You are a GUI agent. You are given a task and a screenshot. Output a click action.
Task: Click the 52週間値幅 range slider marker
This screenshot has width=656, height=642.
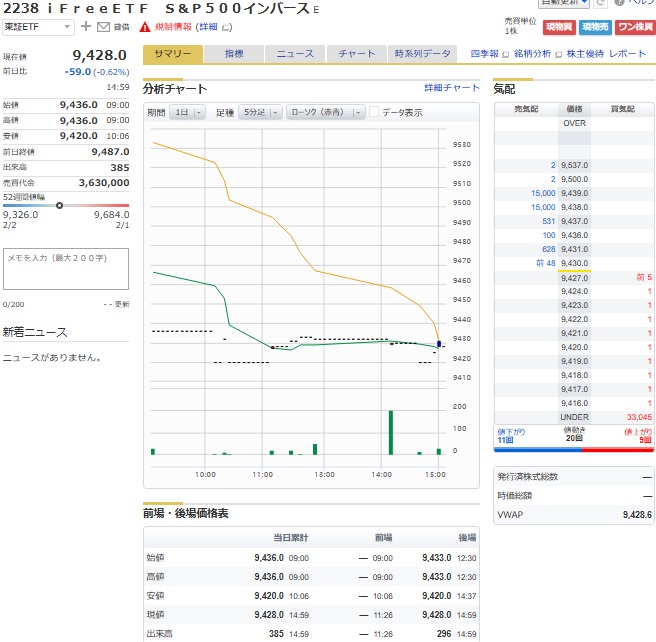coord(59,205)
